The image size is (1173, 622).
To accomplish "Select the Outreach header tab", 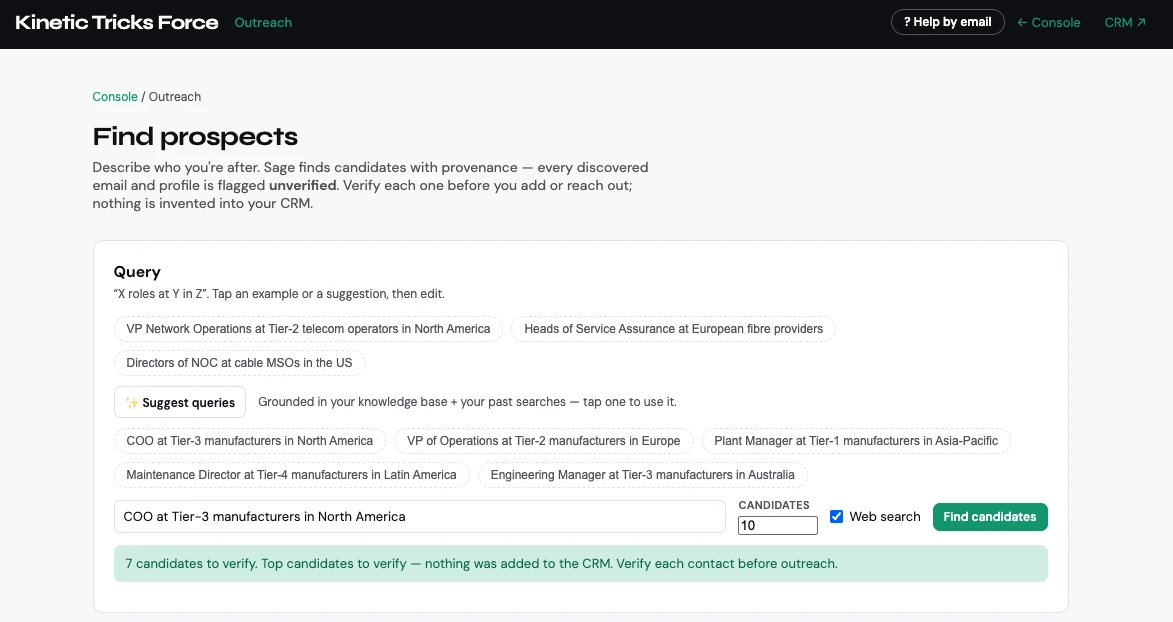I will 263,22.
